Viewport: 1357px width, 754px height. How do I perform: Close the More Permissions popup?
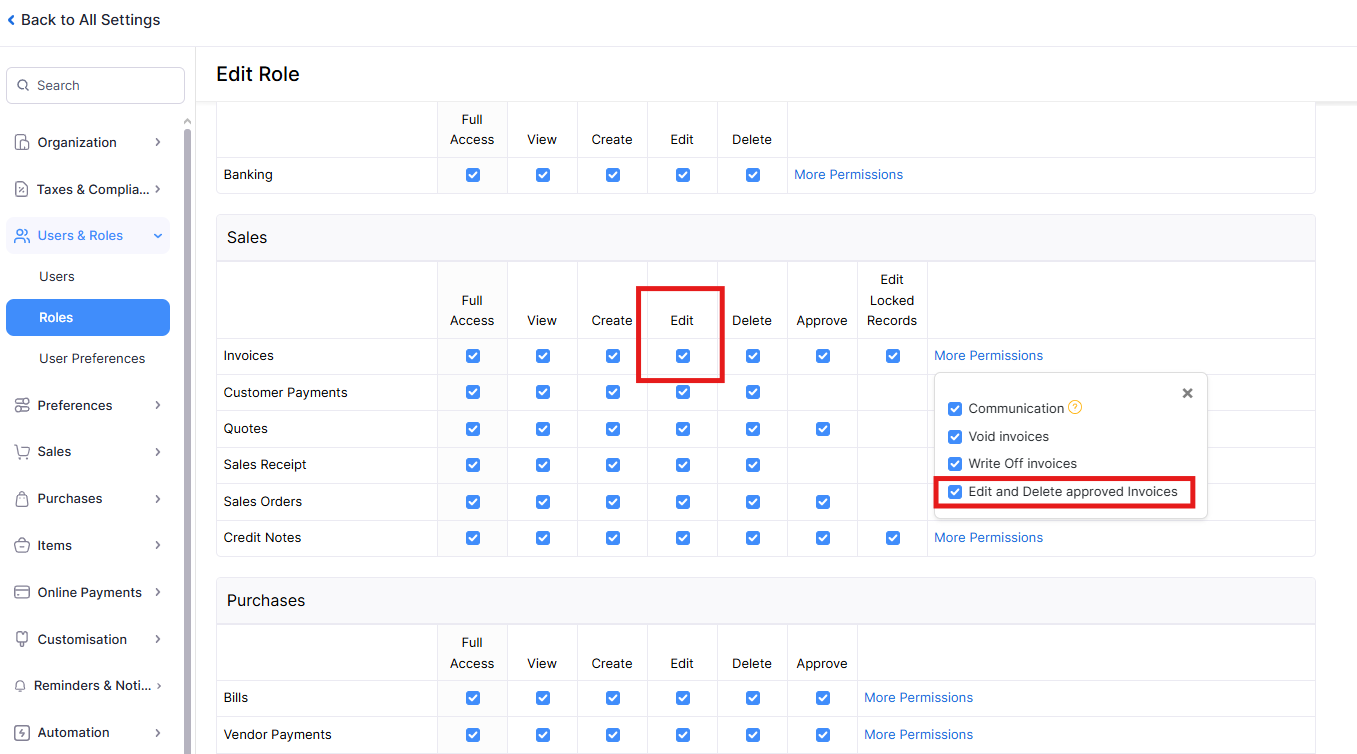[x=1187, y=393]
